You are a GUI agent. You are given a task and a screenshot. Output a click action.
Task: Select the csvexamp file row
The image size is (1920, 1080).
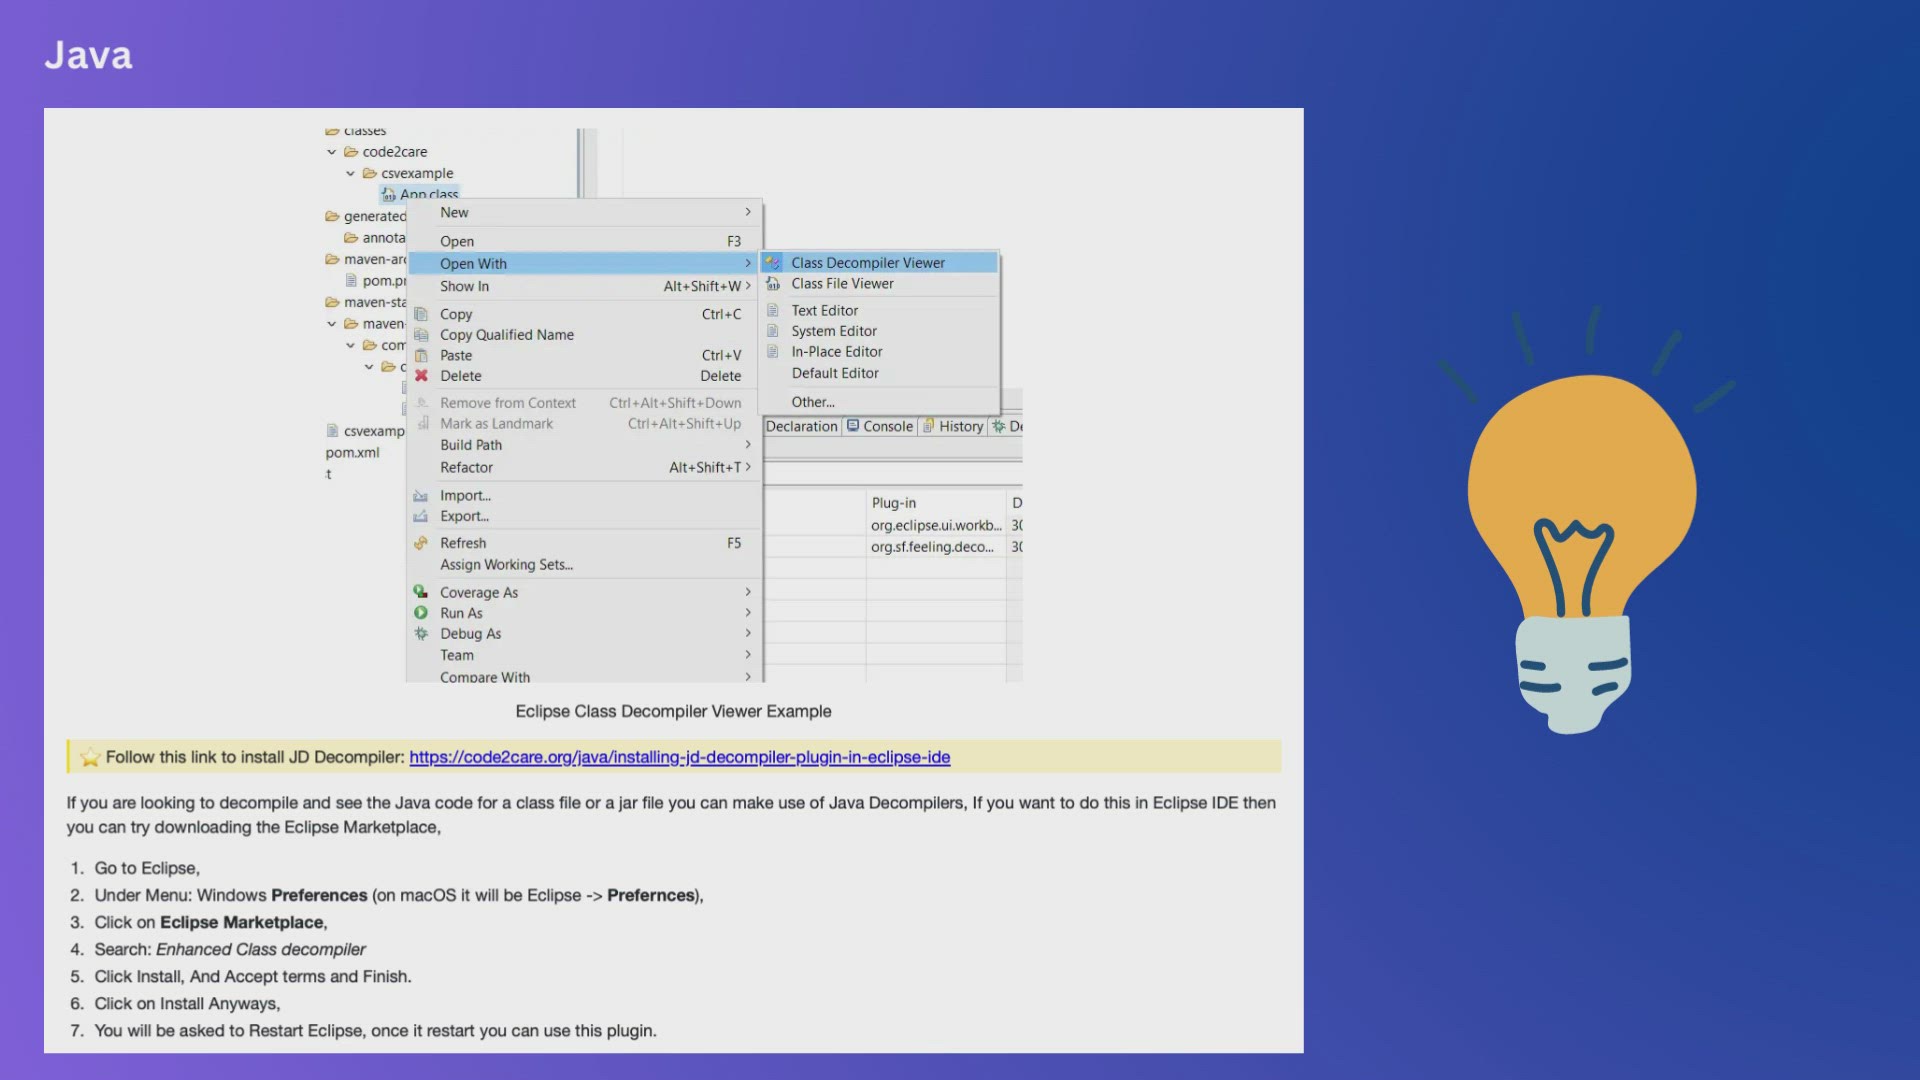pos(366,431)
